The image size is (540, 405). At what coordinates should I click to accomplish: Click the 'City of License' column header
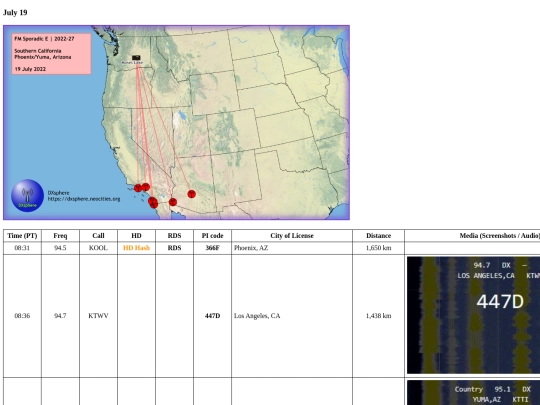point(292,236)
